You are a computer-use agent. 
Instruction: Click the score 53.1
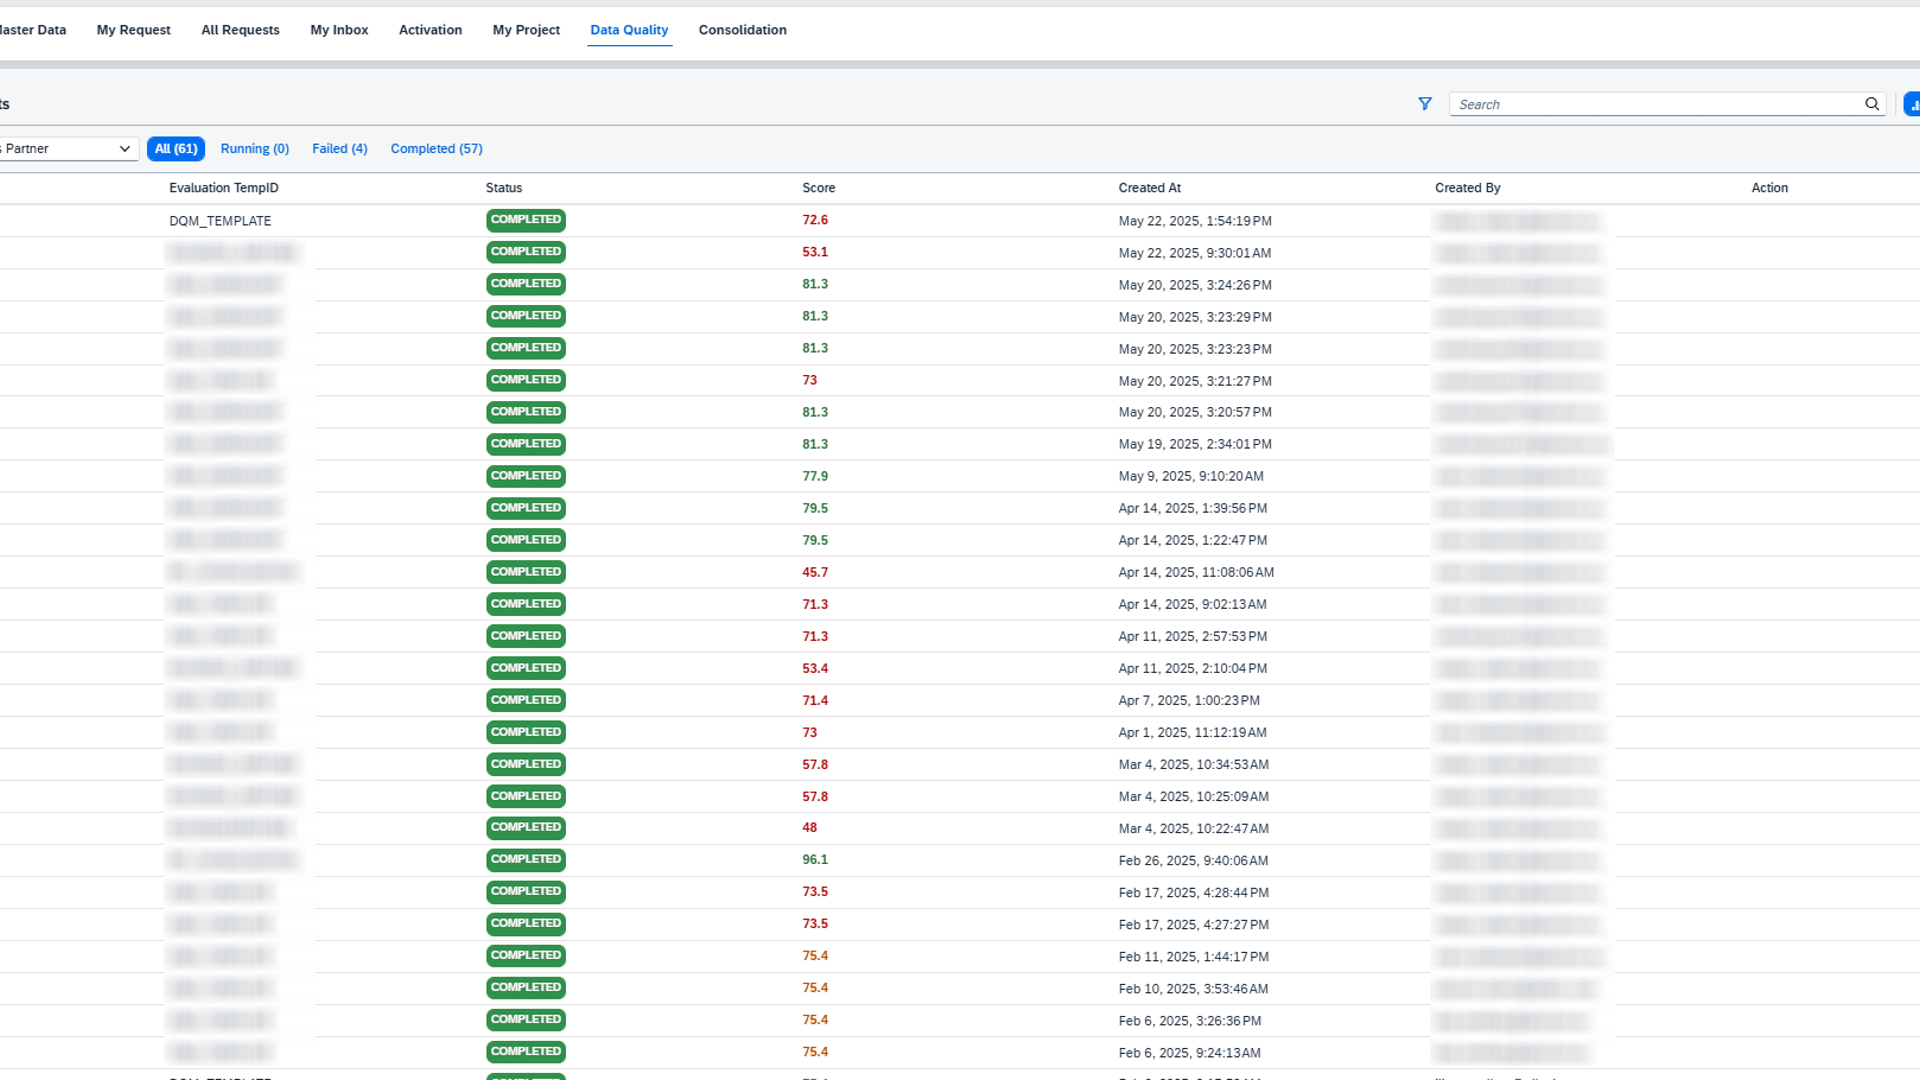(815, 252)
